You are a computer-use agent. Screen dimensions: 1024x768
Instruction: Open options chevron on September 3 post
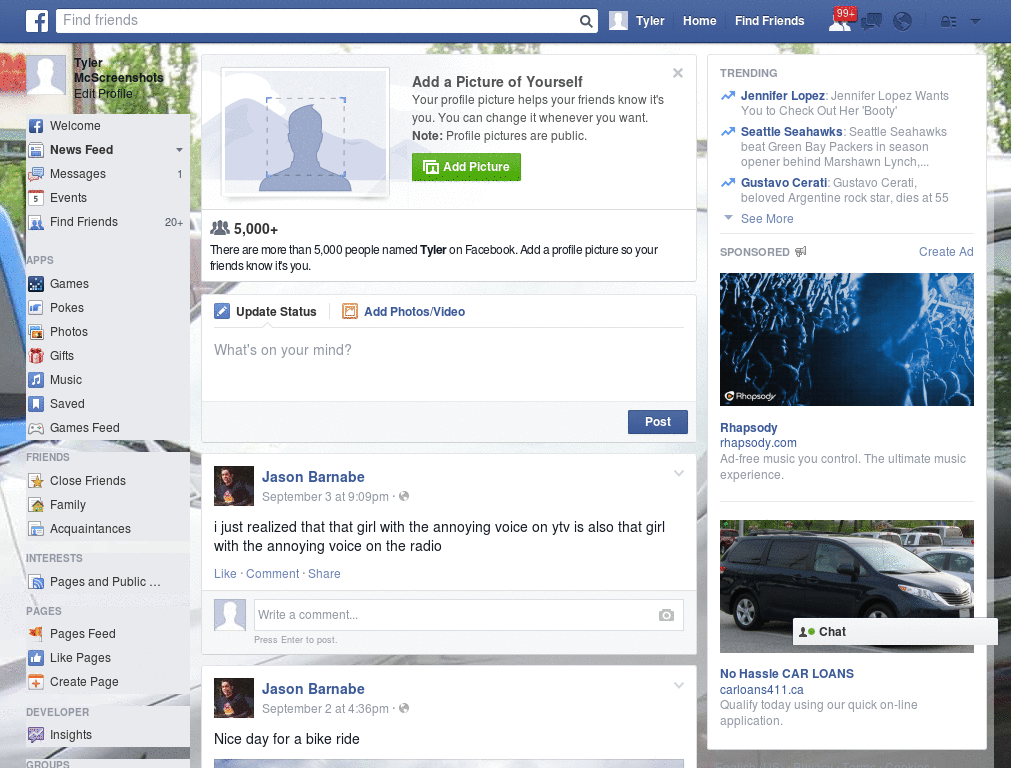point(679,473)
